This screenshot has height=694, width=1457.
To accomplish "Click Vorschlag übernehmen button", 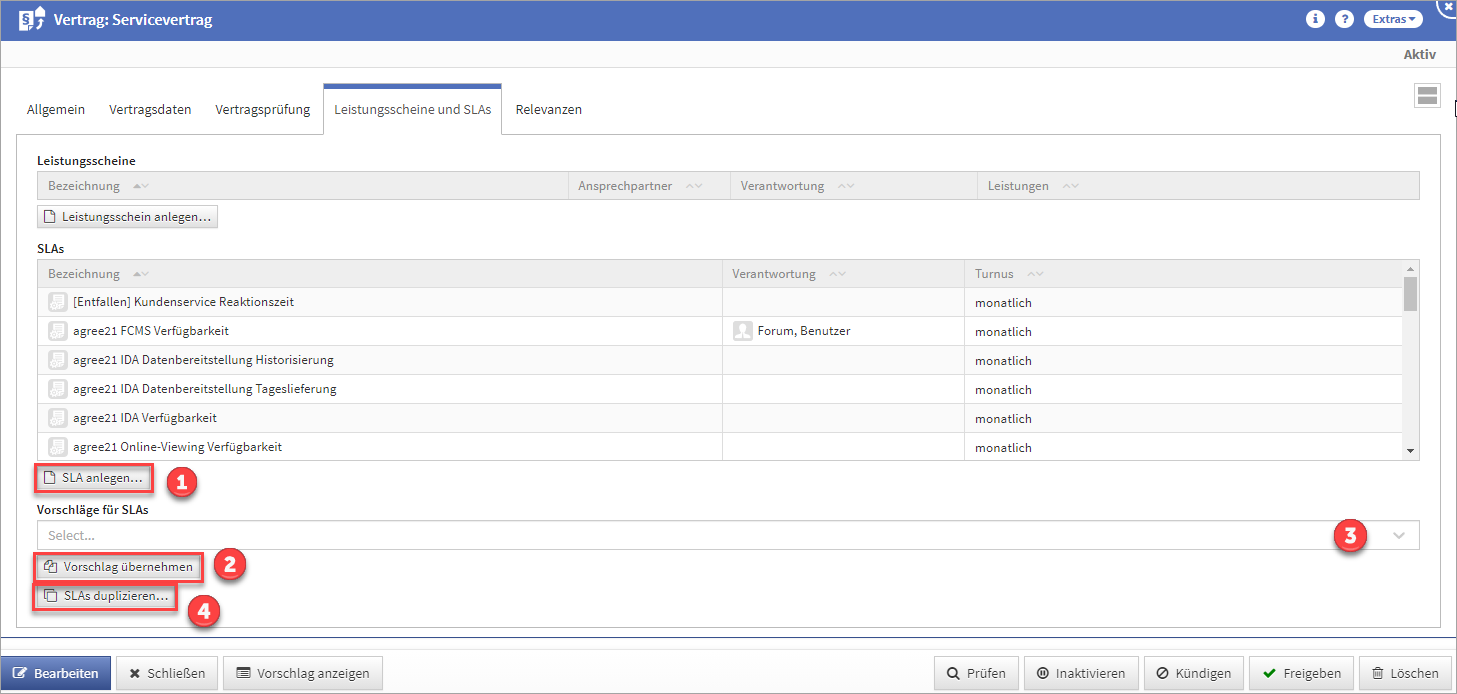I will pos(119,567).
